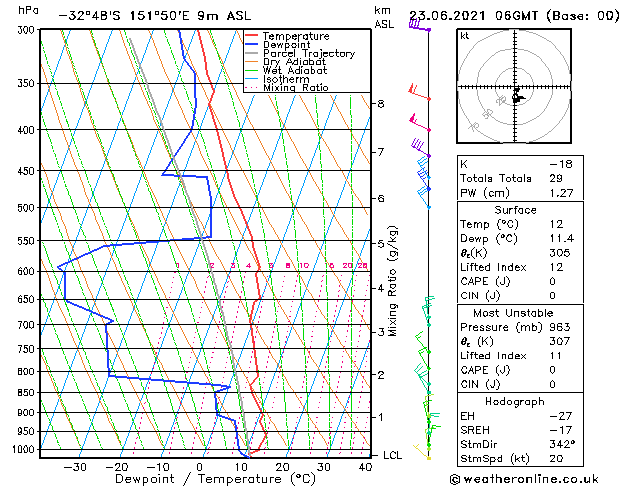Click the "Parcel Trajectory" legend label
This screenshot has width=629, height=486.
click(309, 53)
